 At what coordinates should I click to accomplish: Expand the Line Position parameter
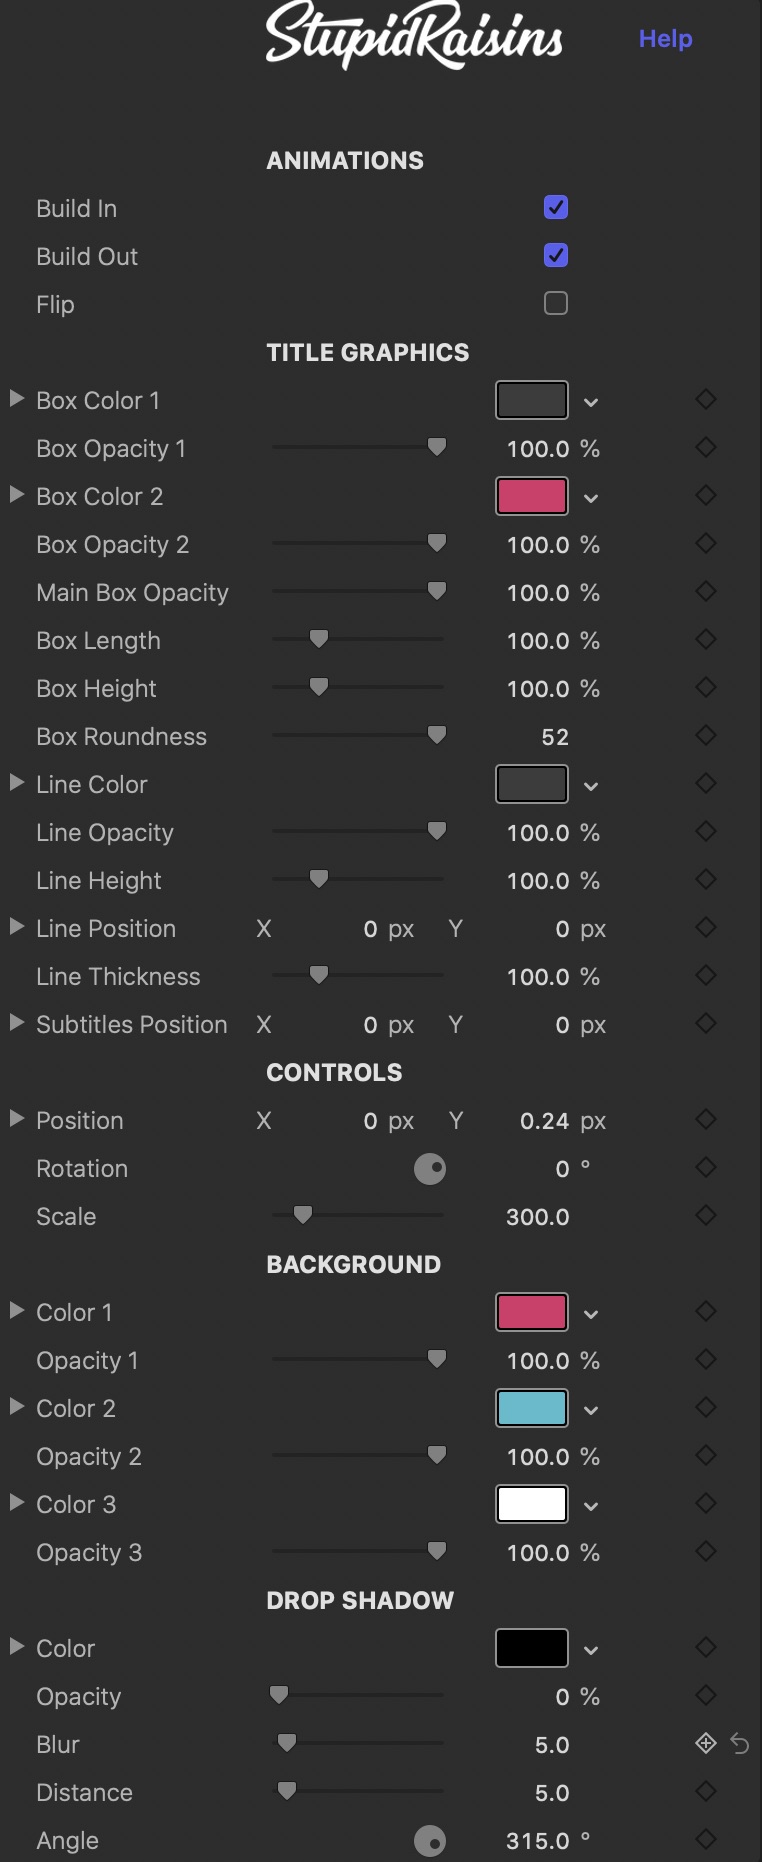[16, 927]
